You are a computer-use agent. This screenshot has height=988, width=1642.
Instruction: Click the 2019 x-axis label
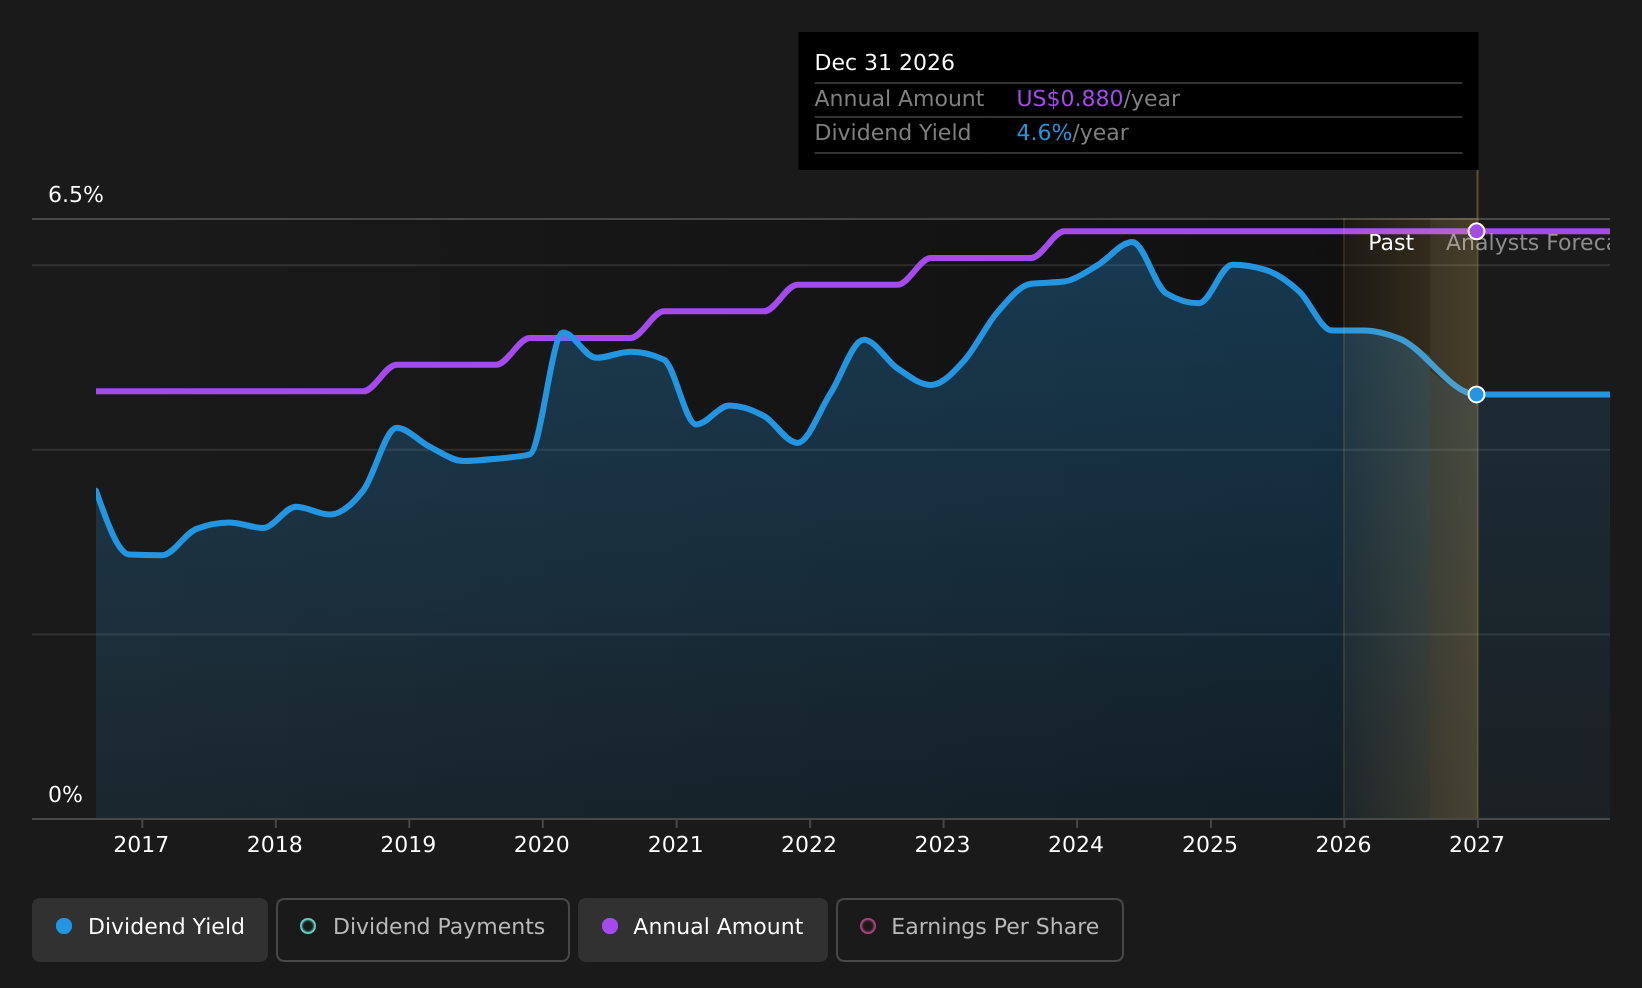coord(408,845)
